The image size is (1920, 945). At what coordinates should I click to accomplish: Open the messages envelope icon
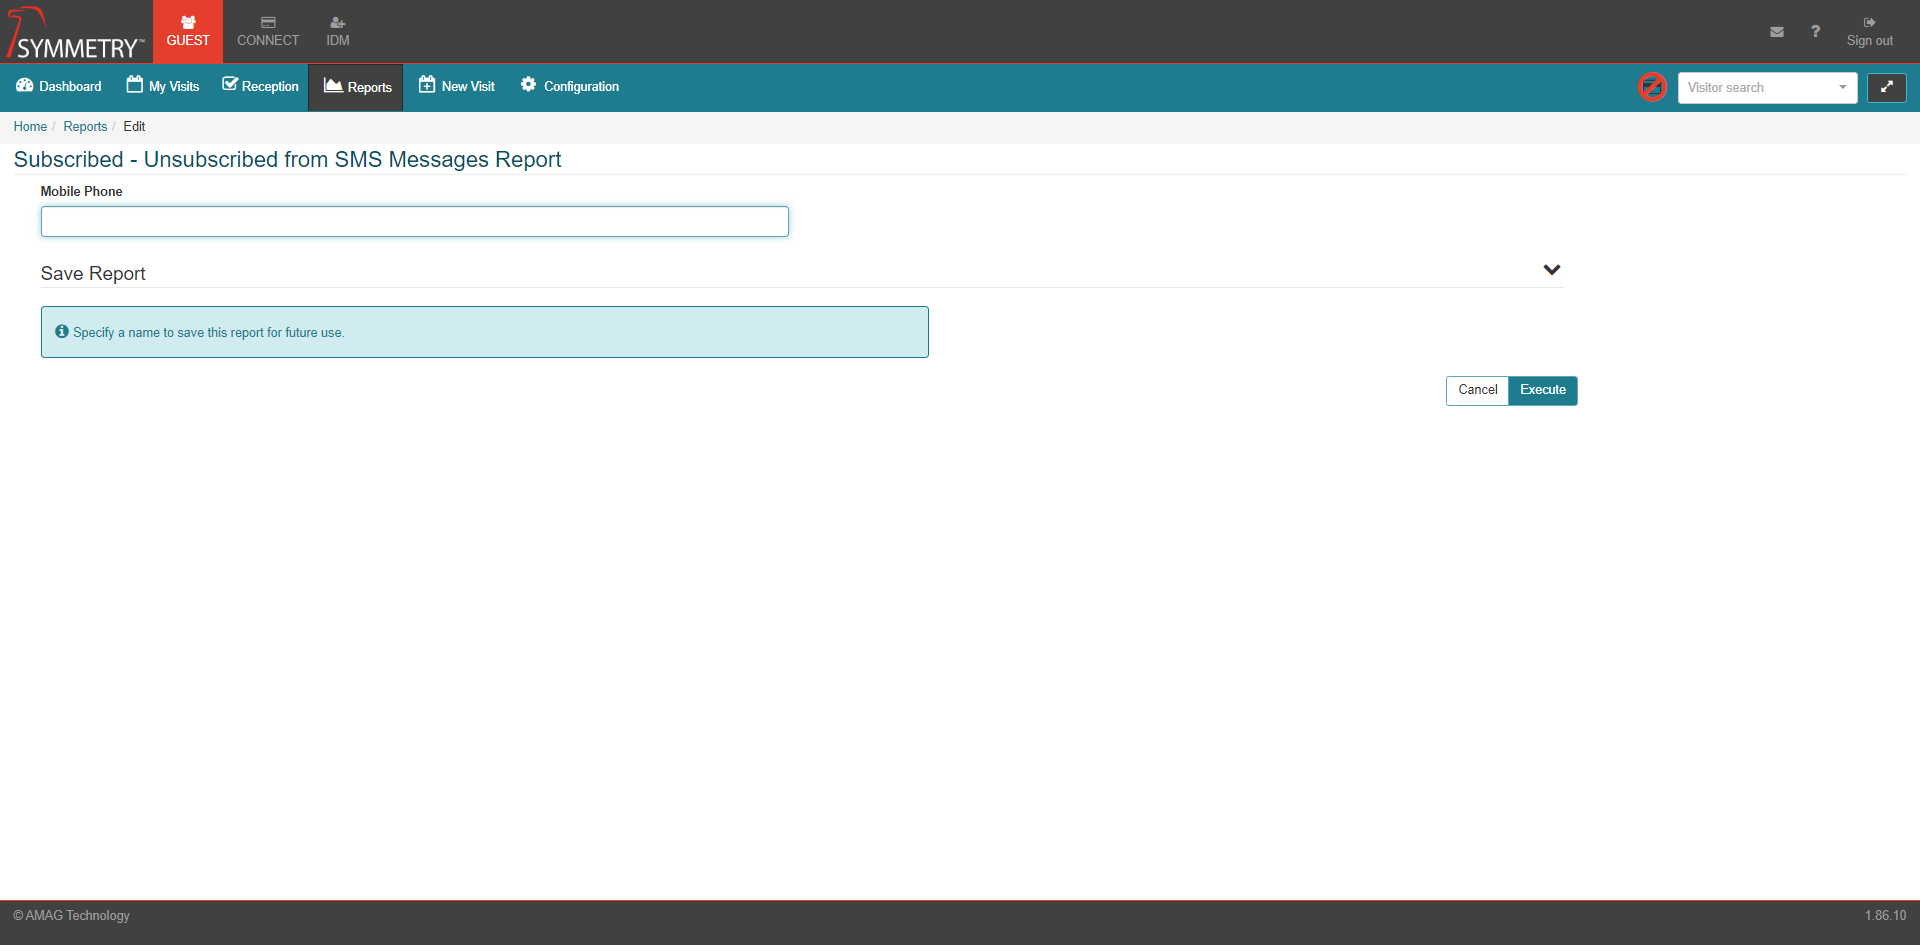pyautogui.click(x=1777, y=32)
